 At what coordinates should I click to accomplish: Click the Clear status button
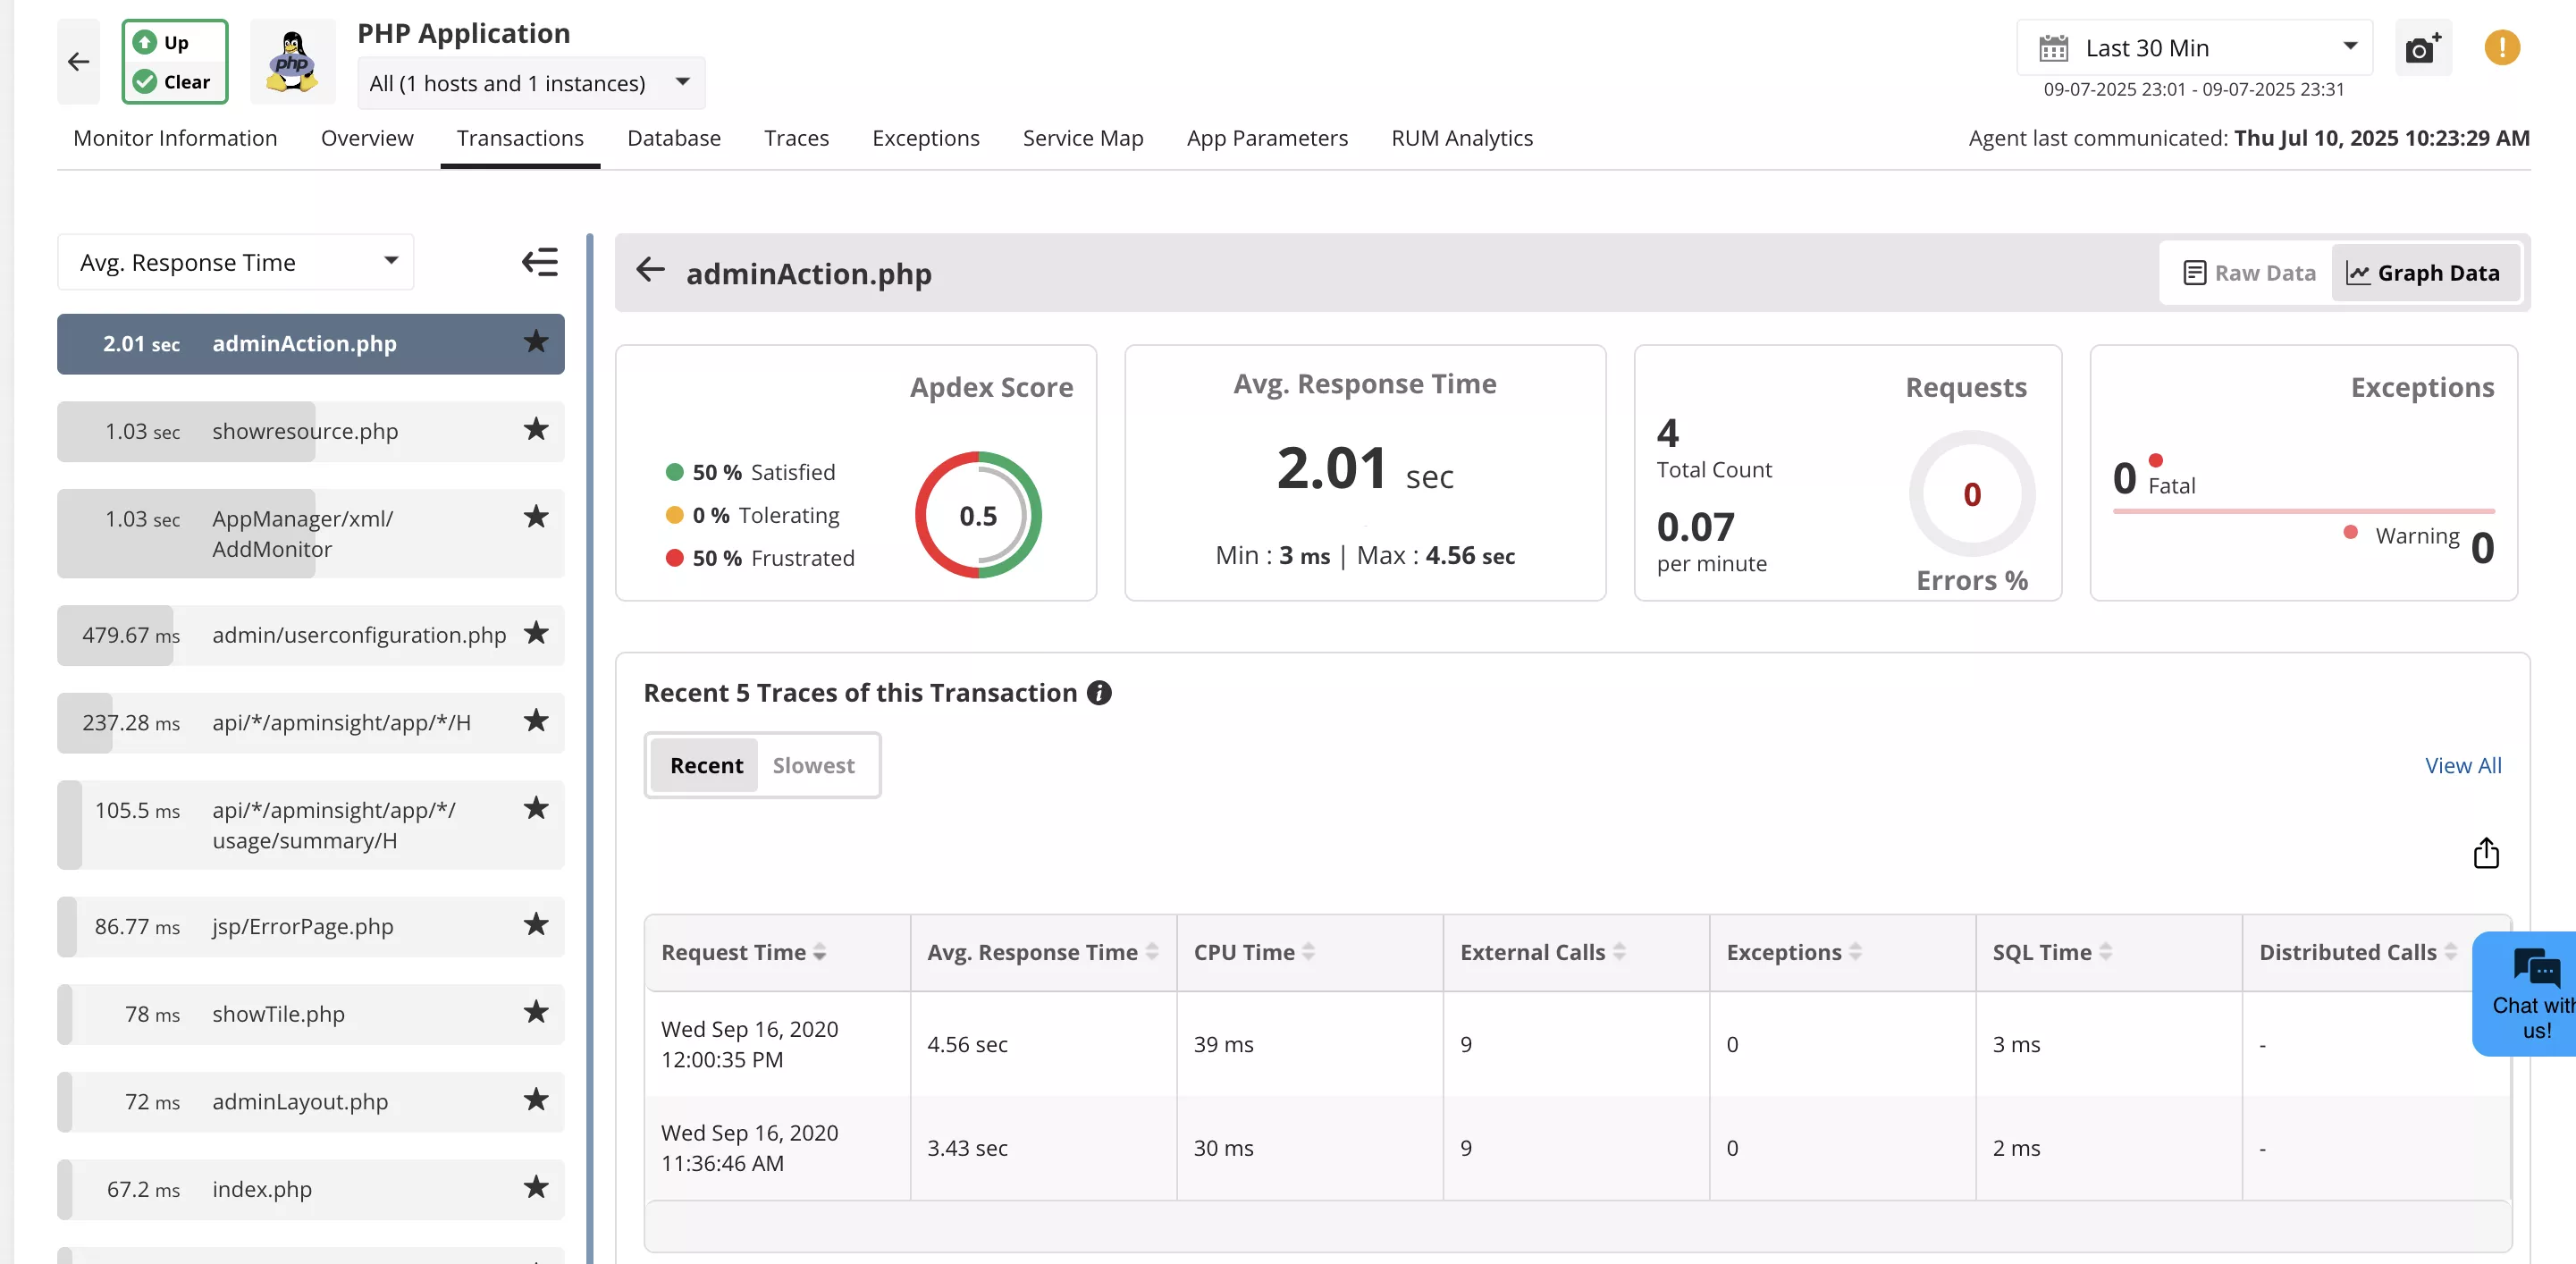[174, 81]
